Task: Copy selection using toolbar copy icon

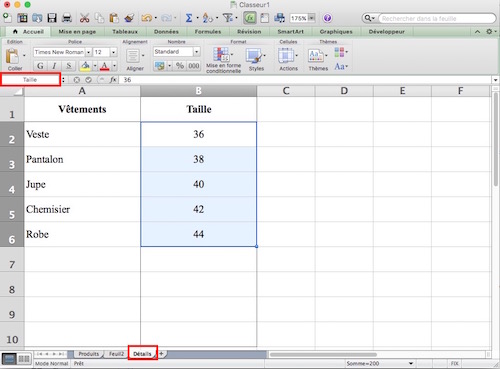Action: [99, 18]
